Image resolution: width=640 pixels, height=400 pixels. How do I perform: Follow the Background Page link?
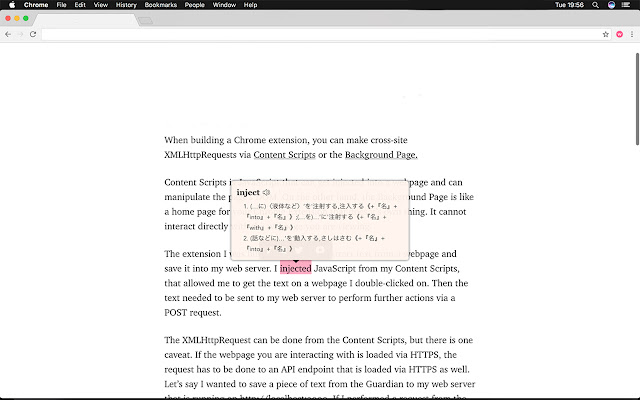(381, 155)
